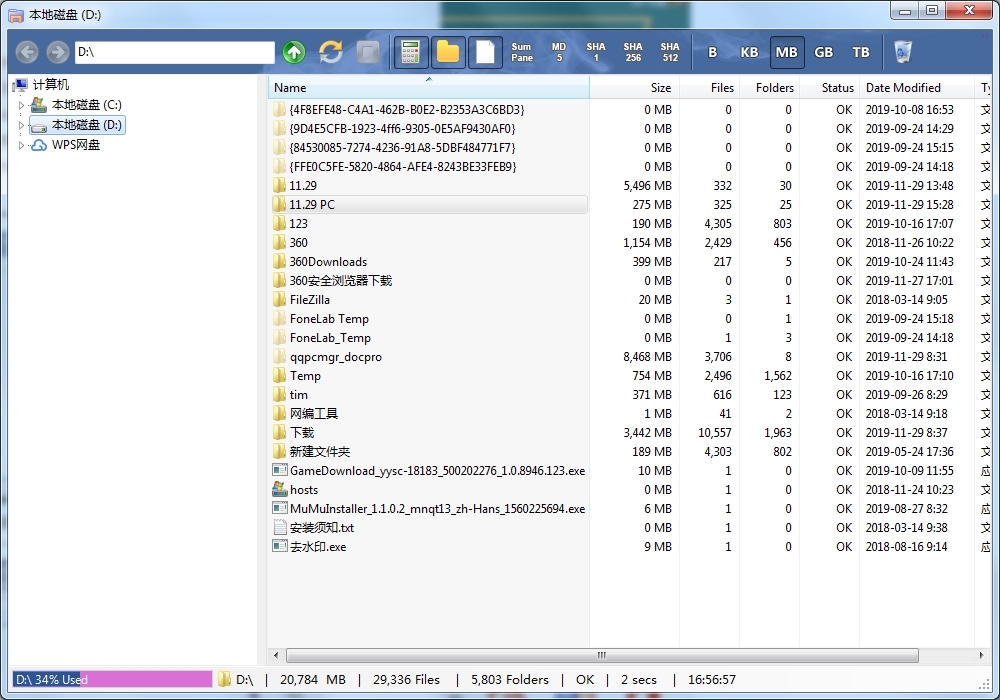The image size is (1000, 700).
Task: Click the D:\ path input field
Action: point(174,52)
